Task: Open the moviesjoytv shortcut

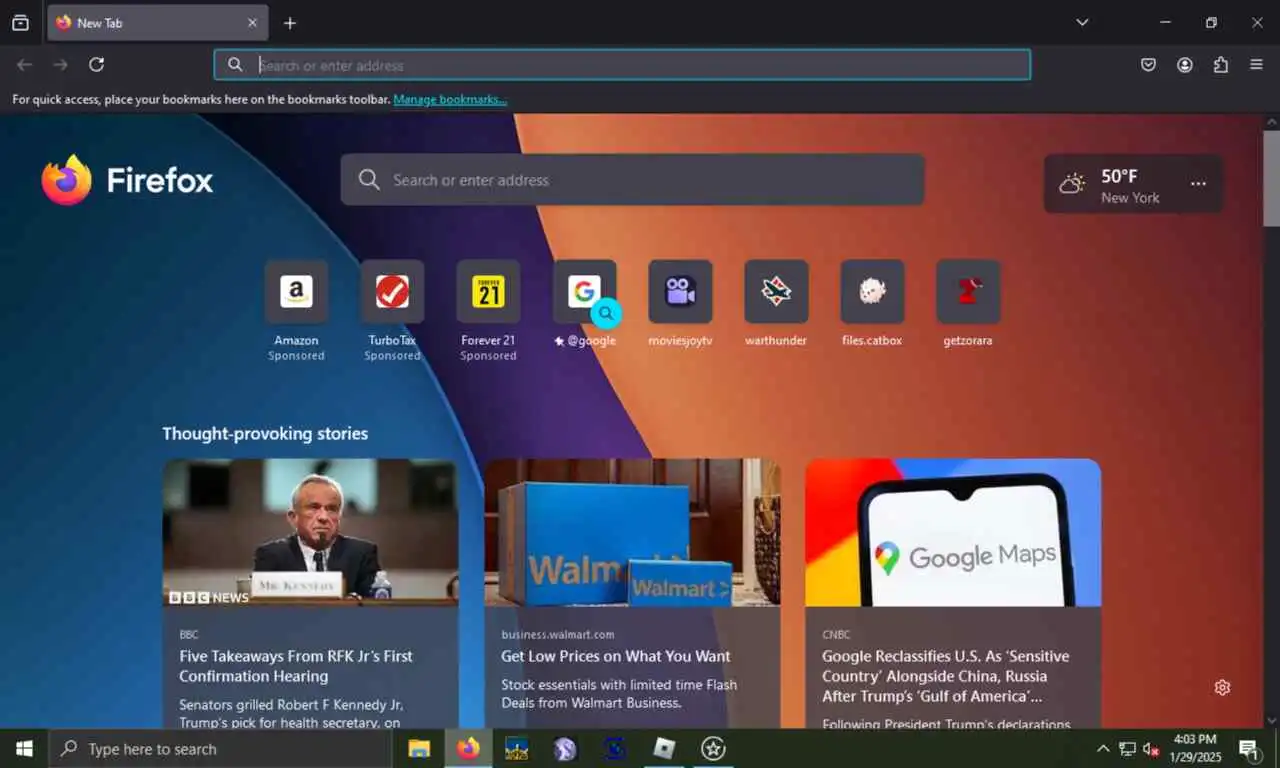Action: 680,292
